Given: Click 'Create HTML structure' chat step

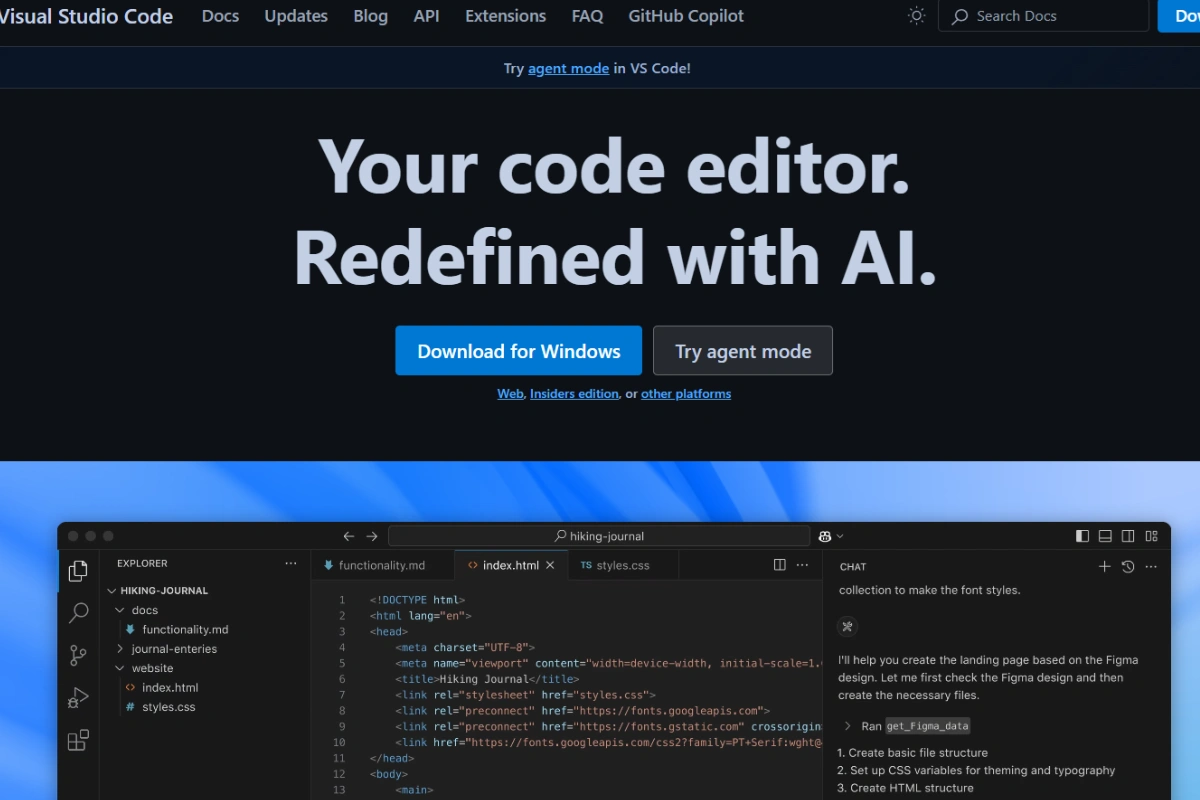Looking at the screenshot, I should tap(911, 788).
